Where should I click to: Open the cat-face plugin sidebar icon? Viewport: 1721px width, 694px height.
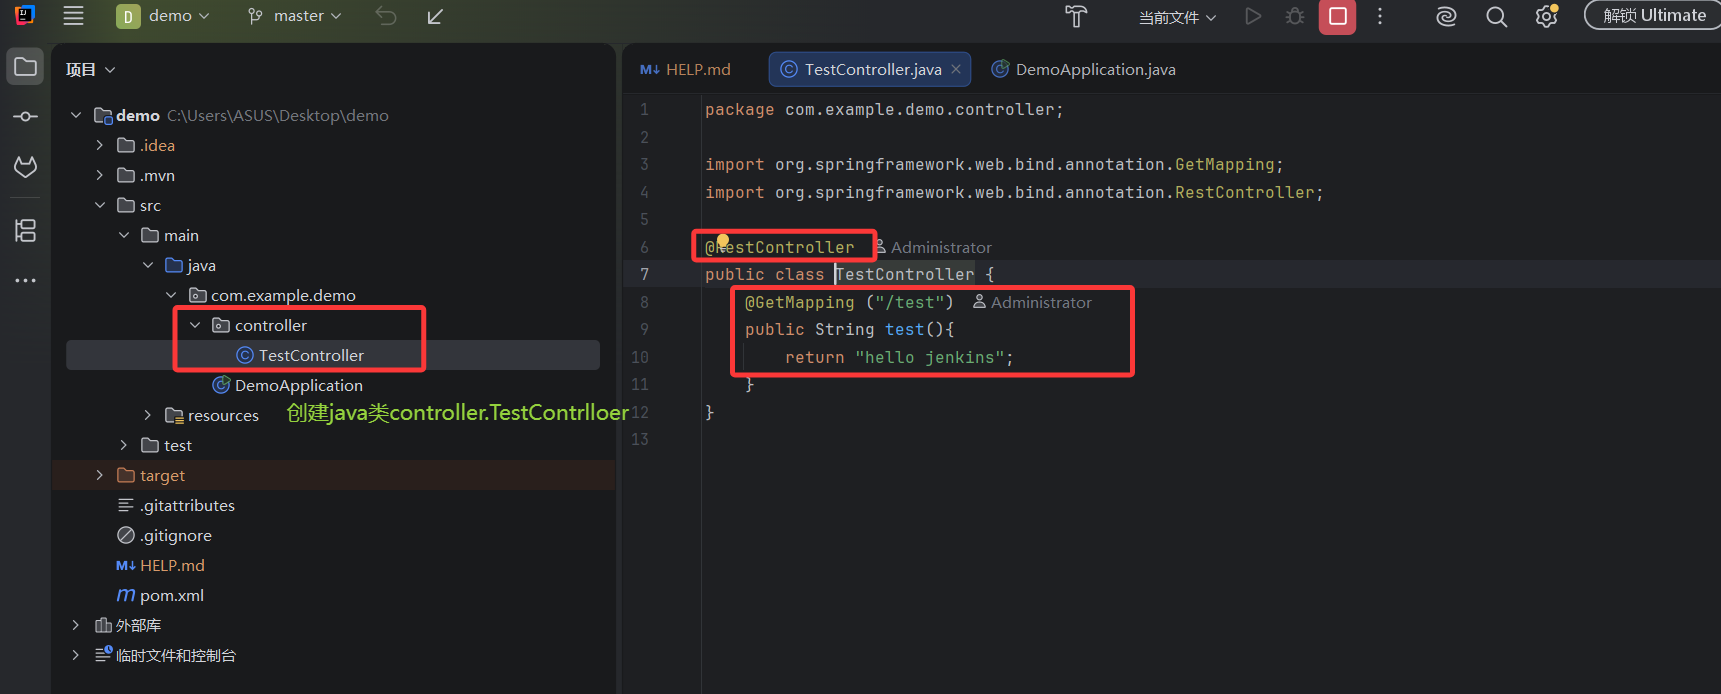pyautogui.click(x=25, y=166)
